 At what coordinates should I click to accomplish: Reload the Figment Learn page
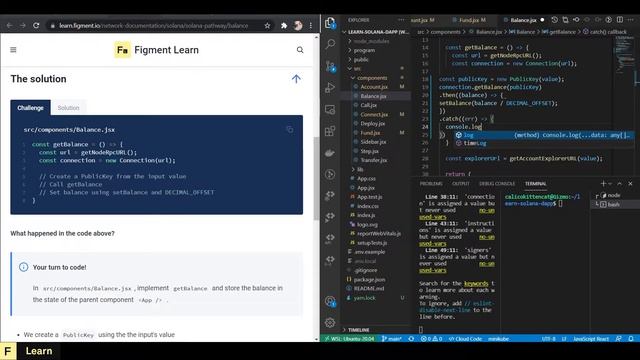(36, 25)
